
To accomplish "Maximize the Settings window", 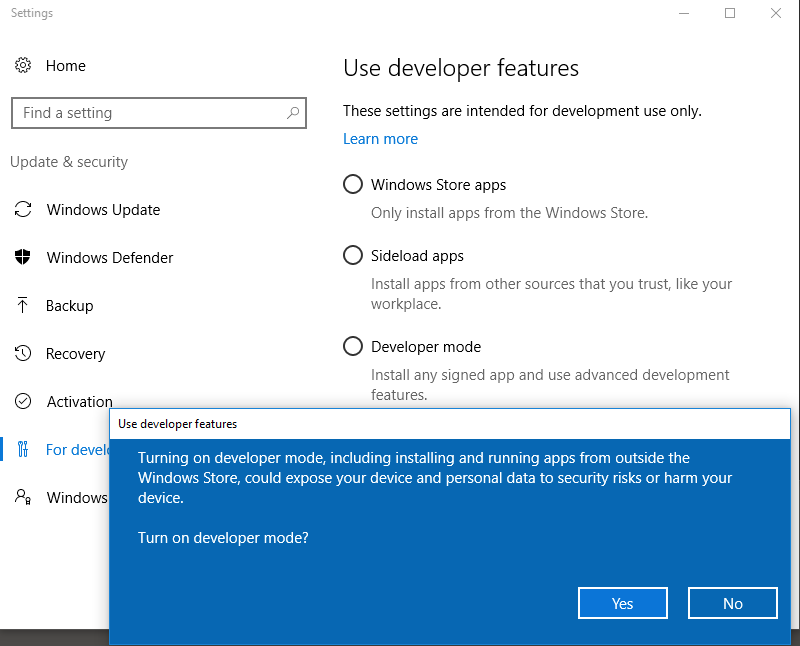I will 730,13.
